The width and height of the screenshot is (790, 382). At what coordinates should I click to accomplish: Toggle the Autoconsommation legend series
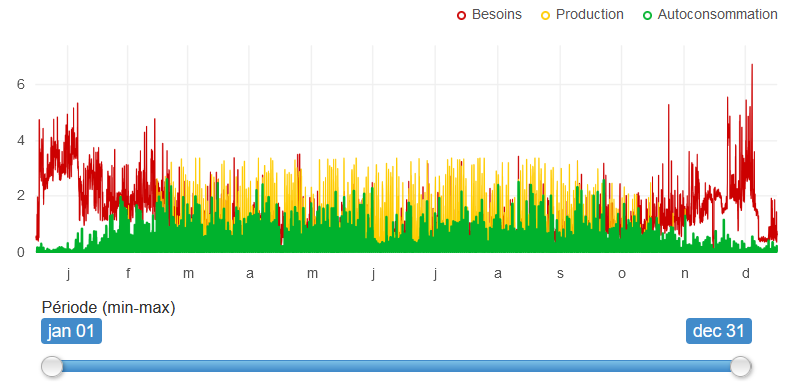[710, 15]
